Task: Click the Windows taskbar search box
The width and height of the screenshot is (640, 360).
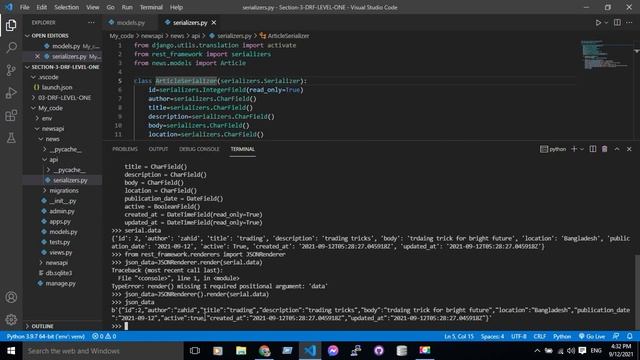Action: pyautogui.click(x=102, y=351)
